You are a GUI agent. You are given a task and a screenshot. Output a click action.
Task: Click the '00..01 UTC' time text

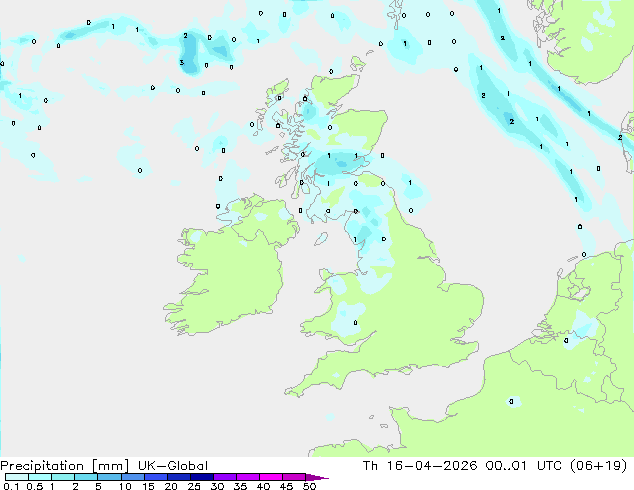(x=524, y=466)
